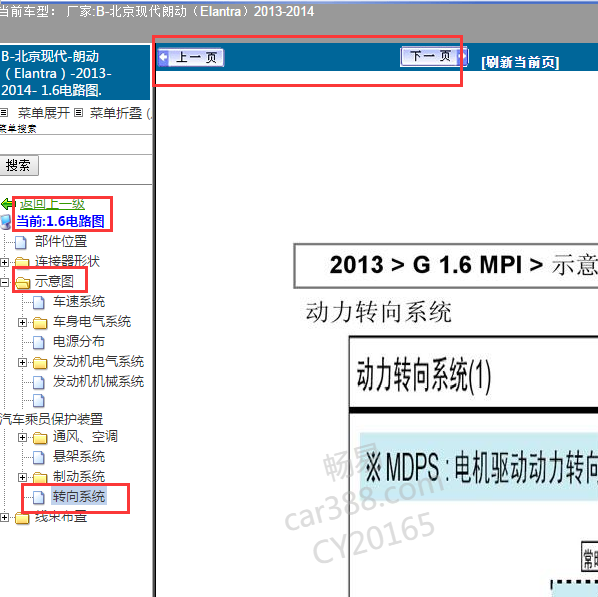Click the left arrow on 上一页 button
Viewport: 598px width, 597px height.
click(163, 58)
